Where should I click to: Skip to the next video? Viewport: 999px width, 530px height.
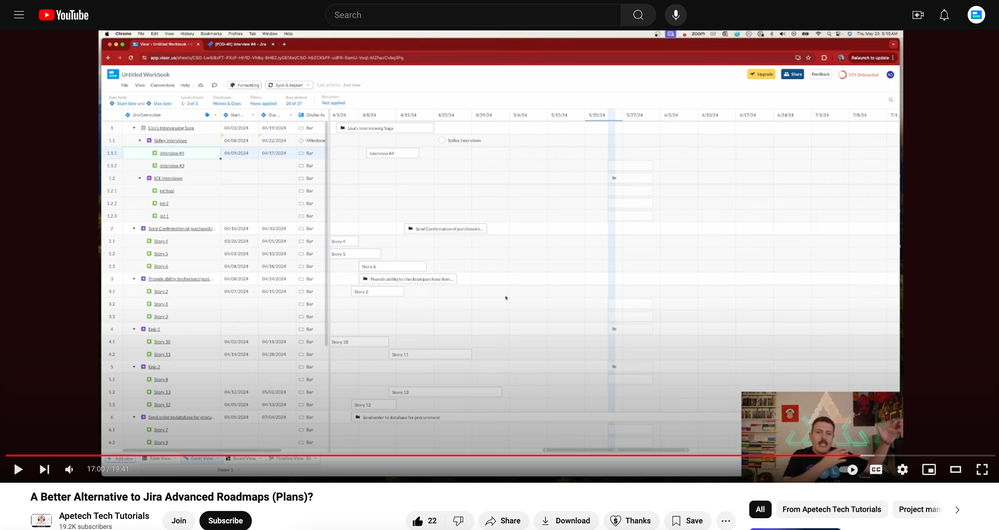click(44, 469)
